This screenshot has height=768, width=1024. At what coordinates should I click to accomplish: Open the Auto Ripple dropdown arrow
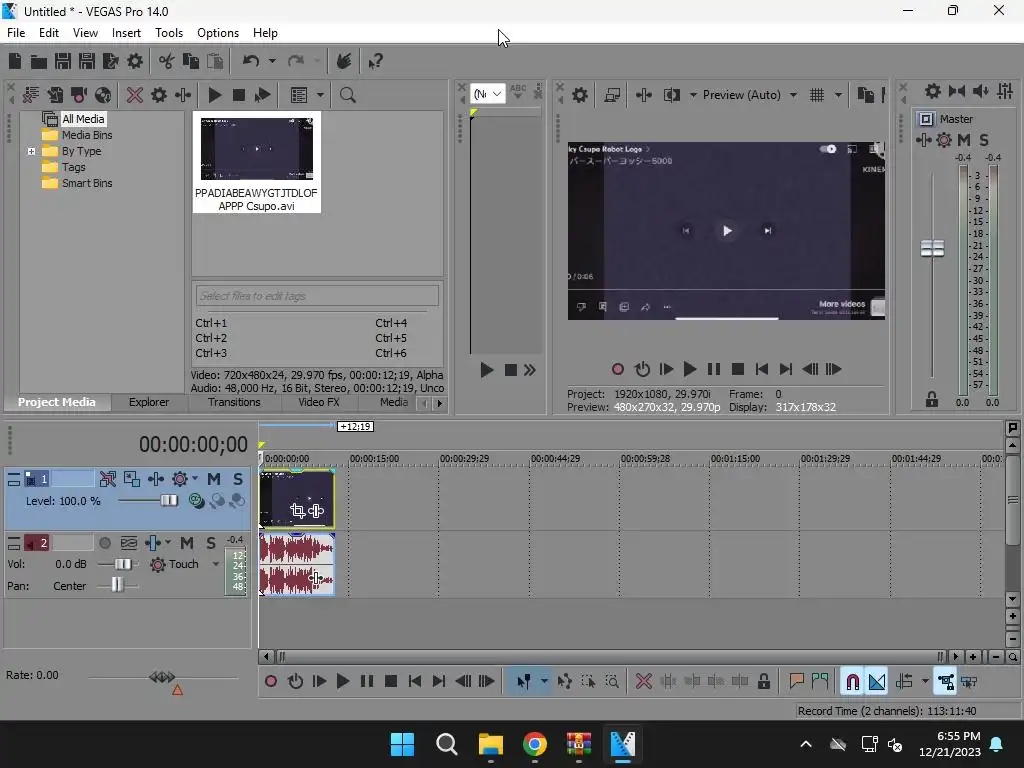pyautogui.click(x=925, y=682)
